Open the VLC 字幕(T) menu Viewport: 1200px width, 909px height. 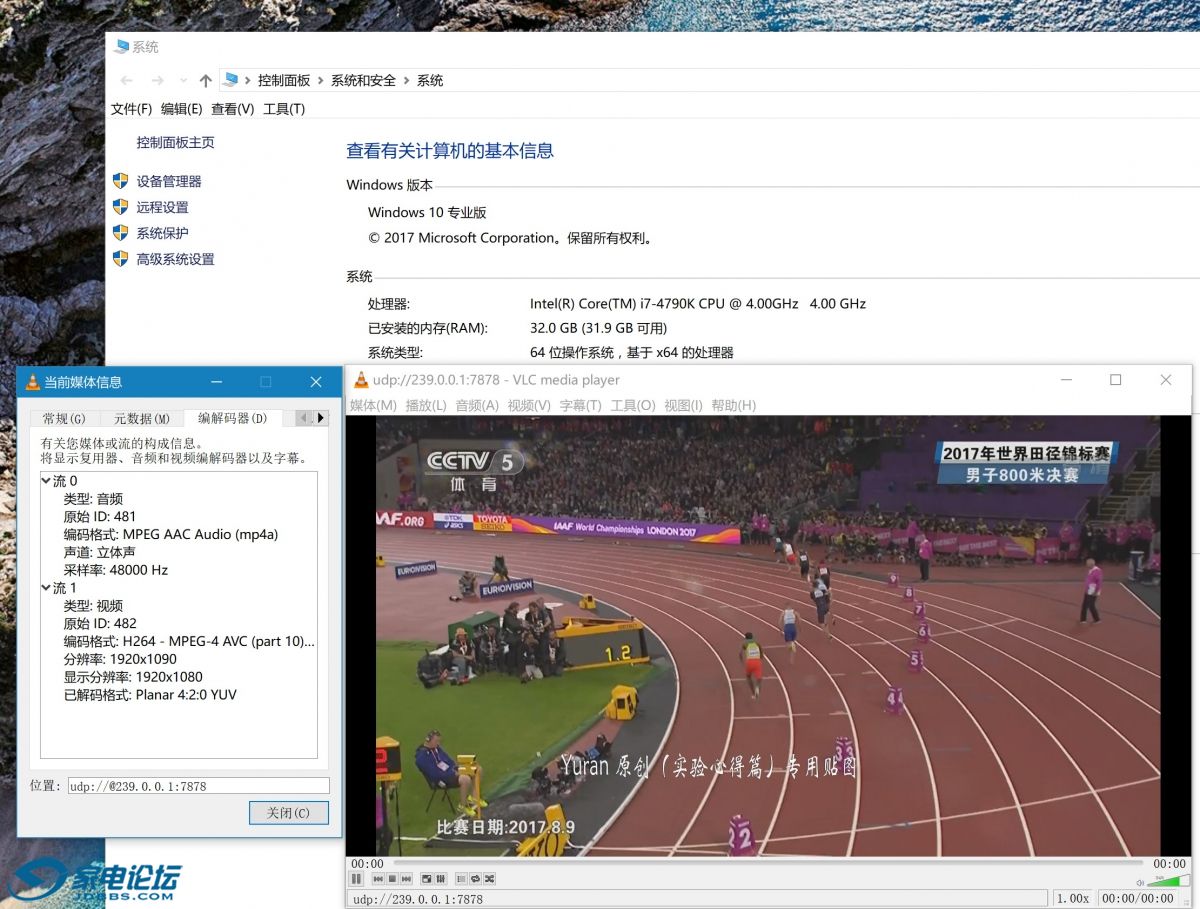580,405
